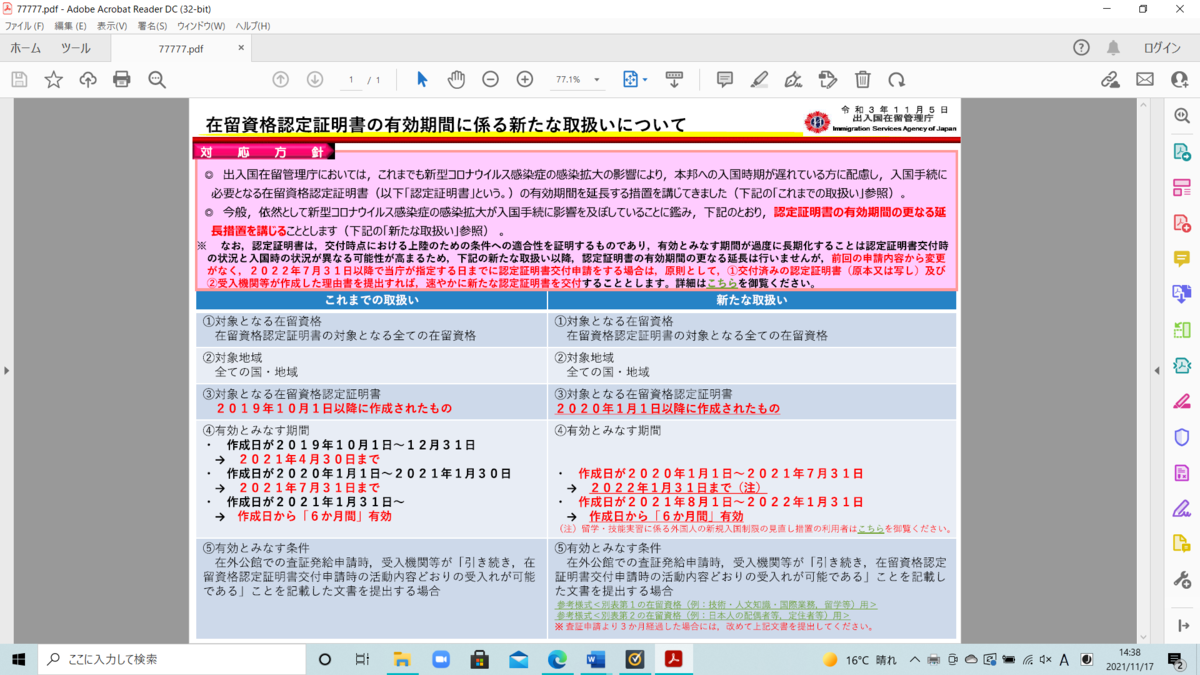Open the 別表第1の在留資格 reference form link

[x=715, y=605]
